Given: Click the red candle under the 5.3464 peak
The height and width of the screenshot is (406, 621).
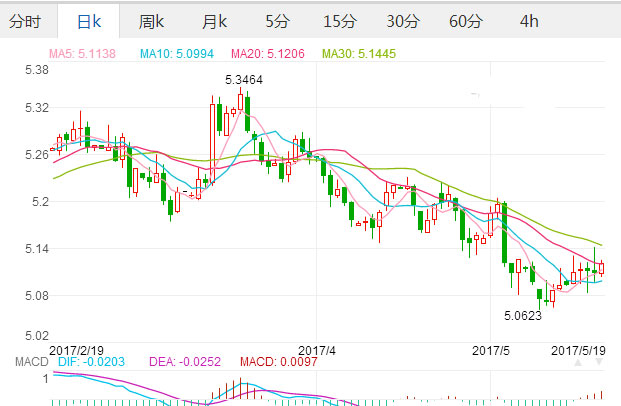Looking at the screenshot, I should click(x=240, y=102).
